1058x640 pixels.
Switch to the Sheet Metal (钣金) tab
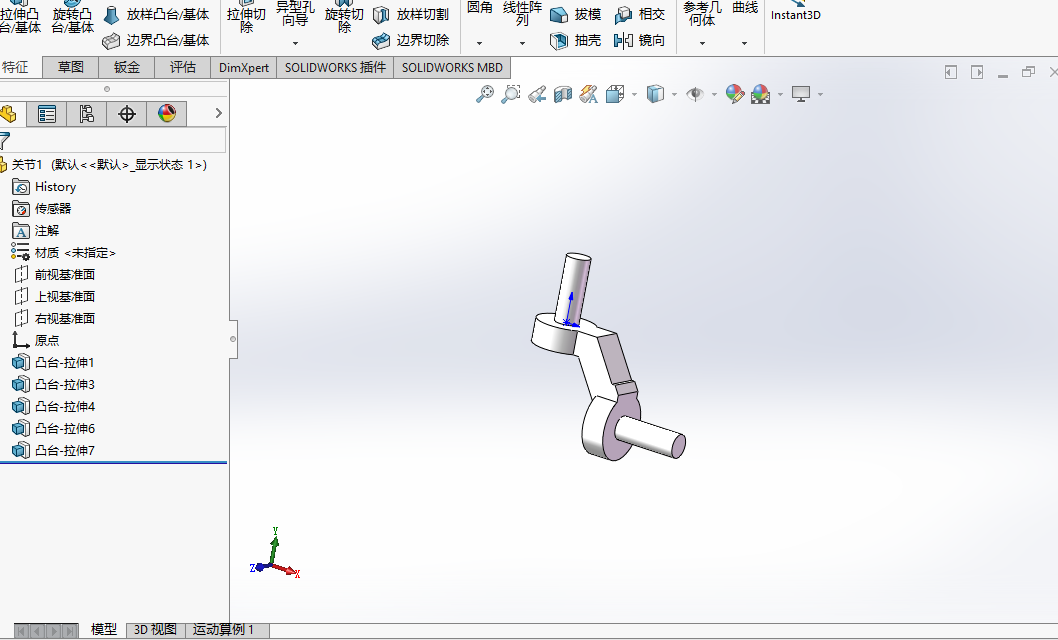pos(126,67)
